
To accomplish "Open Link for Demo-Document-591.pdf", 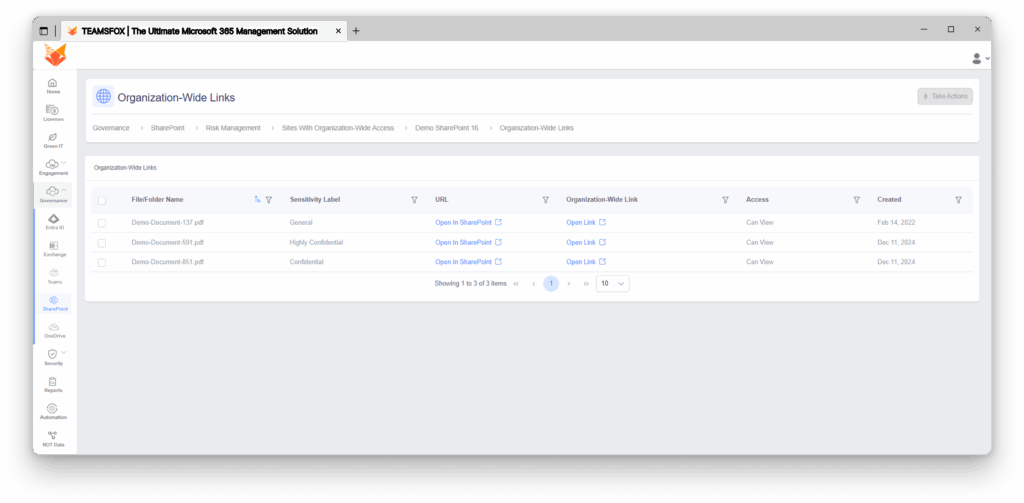I will click(586, 242).
